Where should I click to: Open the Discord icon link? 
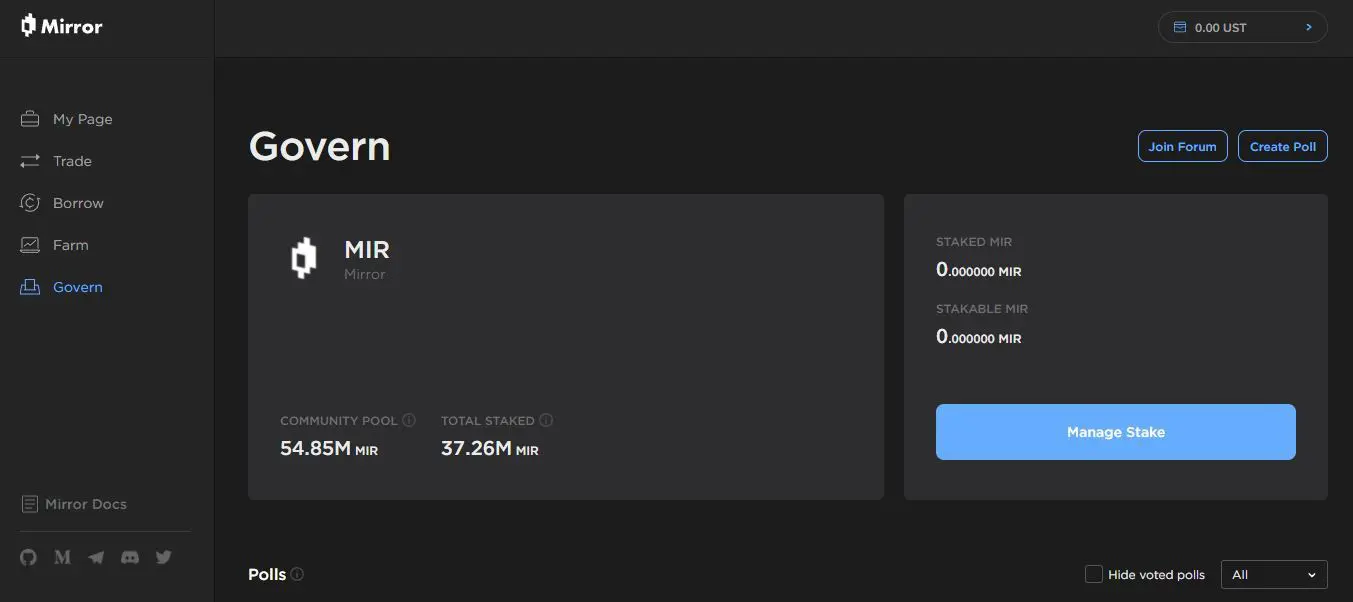[130, 557]
